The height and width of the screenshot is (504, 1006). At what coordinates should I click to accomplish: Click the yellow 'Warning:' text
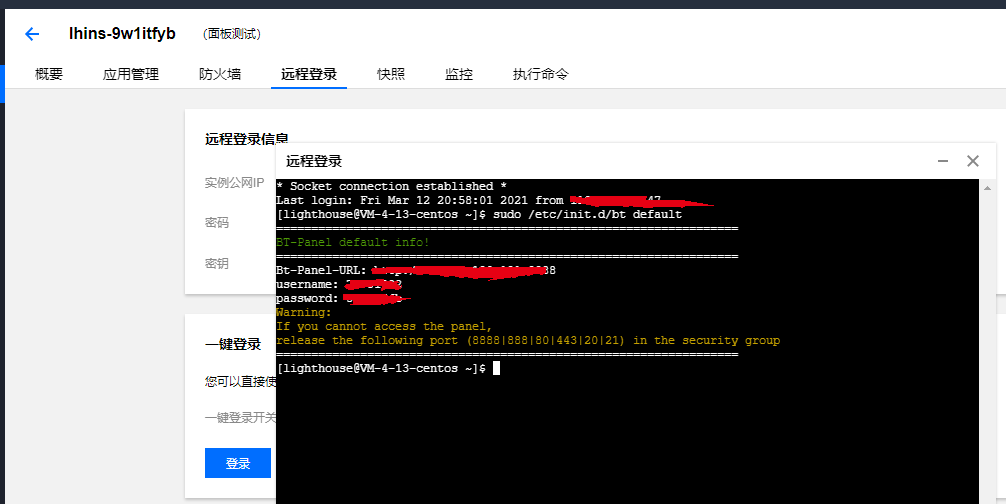304,313
